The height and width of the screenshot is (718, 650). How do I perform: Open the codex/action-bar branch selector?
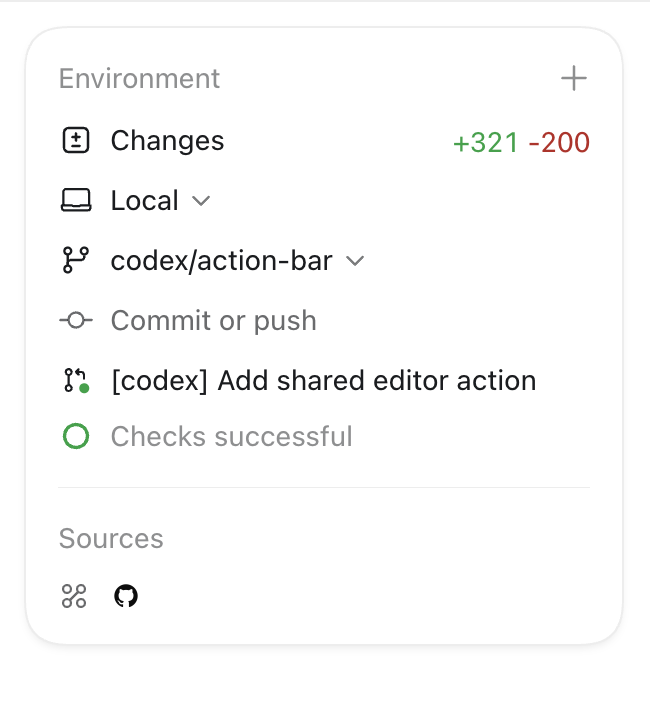click(x=237, y=261)
